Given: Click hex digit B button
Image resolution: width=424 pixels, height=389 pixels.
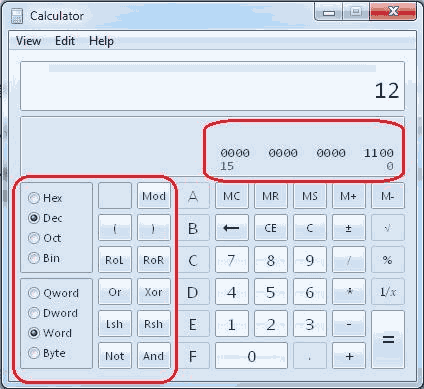Looking at the screenshot, I should pos(193,228).
